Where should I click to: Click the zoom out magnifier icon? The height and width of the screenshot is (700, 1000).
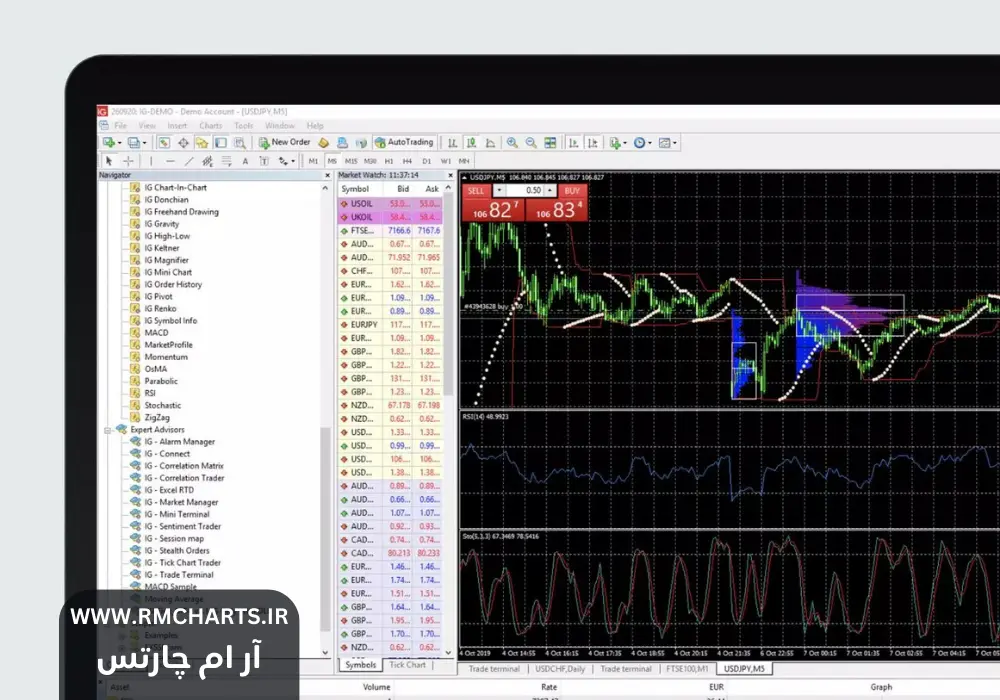pyautogui.click(x=530, y=143)
